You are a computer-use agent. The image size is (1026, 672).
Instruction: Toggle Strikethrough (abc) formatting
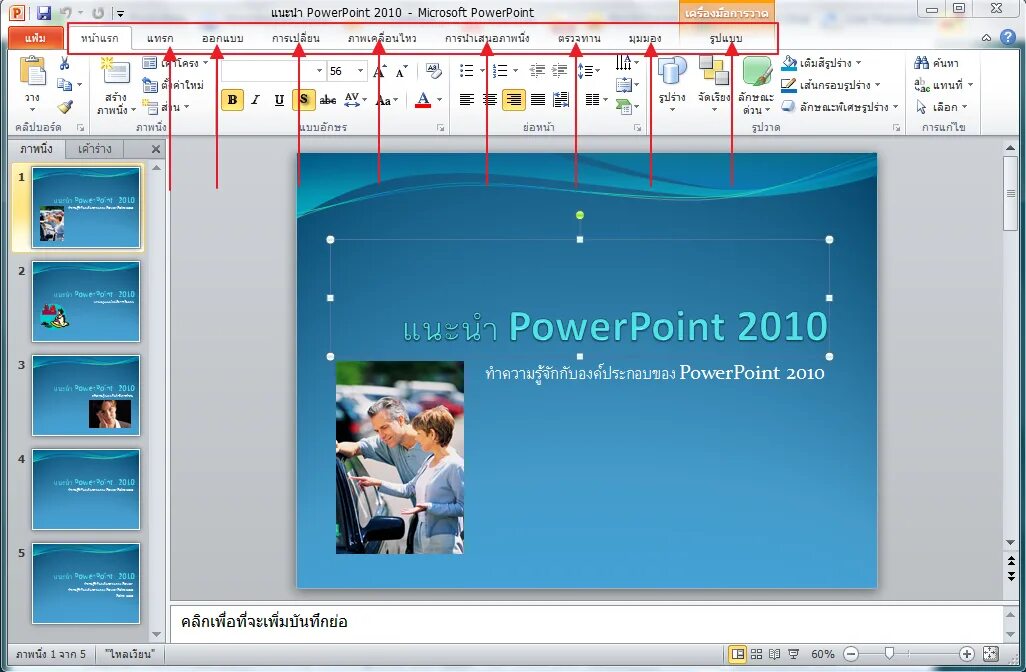328,99
